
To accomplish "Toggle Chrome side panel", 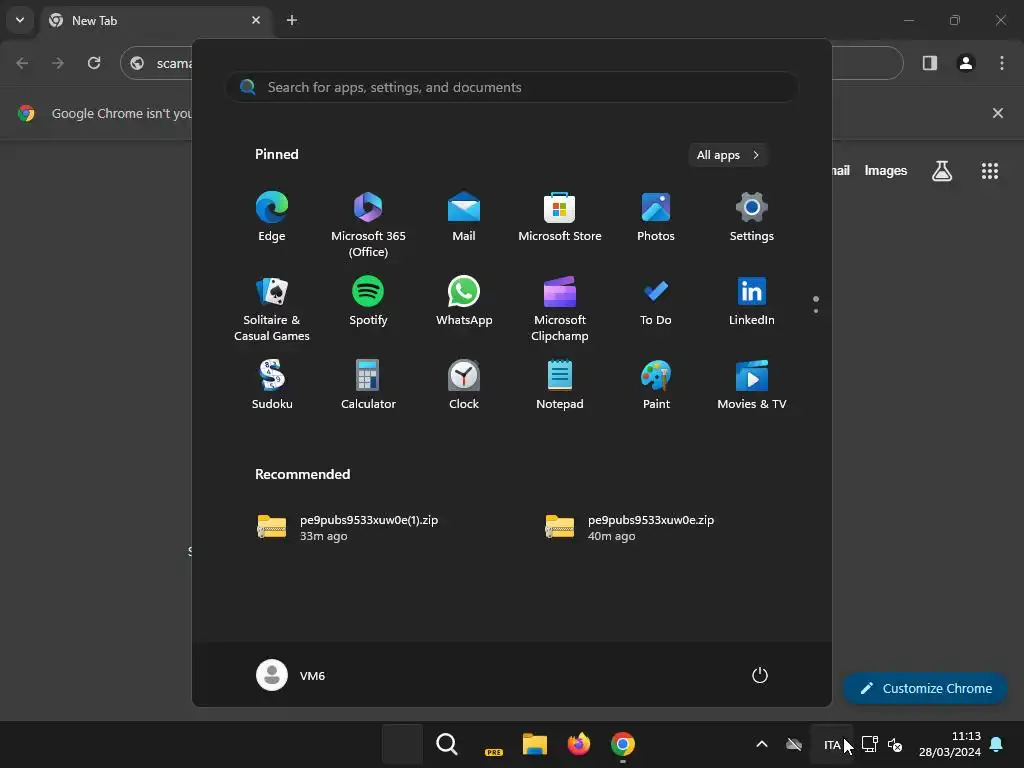I will pyautogui.click(x=930, y=63).
